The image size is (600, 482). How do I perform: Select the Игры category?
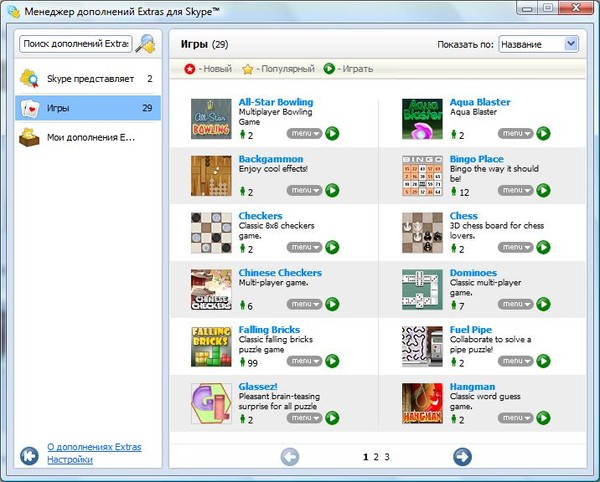88,108
